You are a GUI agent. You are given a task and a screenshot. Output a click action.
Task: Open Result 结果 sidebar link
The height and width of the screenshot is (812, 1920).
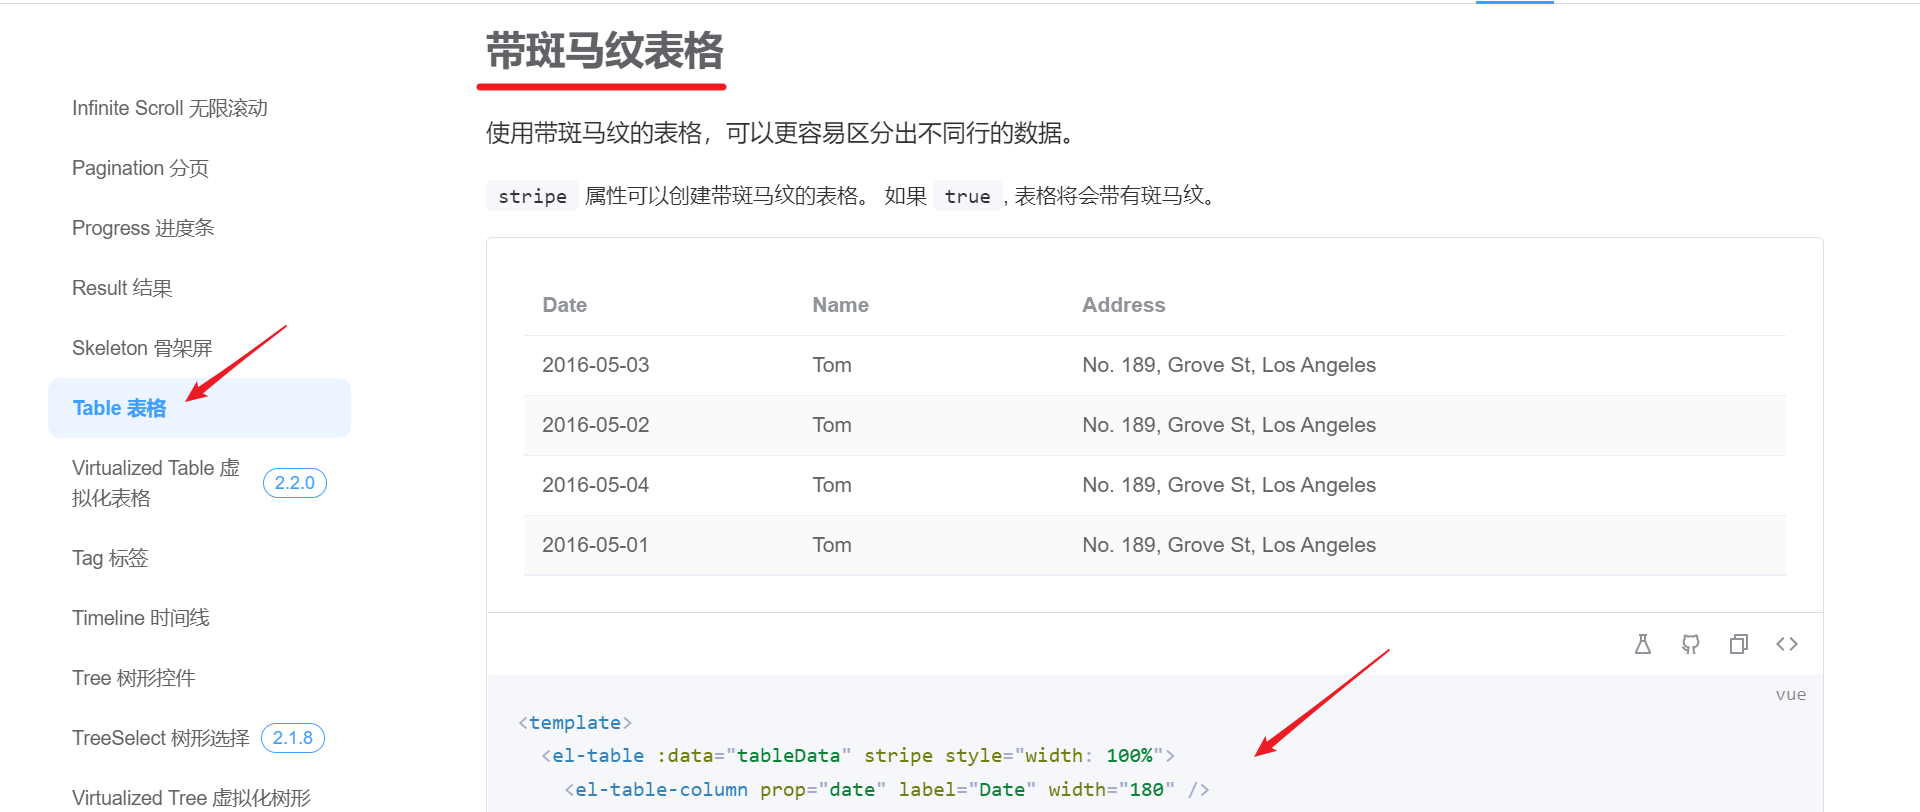(x=122, y=288)
